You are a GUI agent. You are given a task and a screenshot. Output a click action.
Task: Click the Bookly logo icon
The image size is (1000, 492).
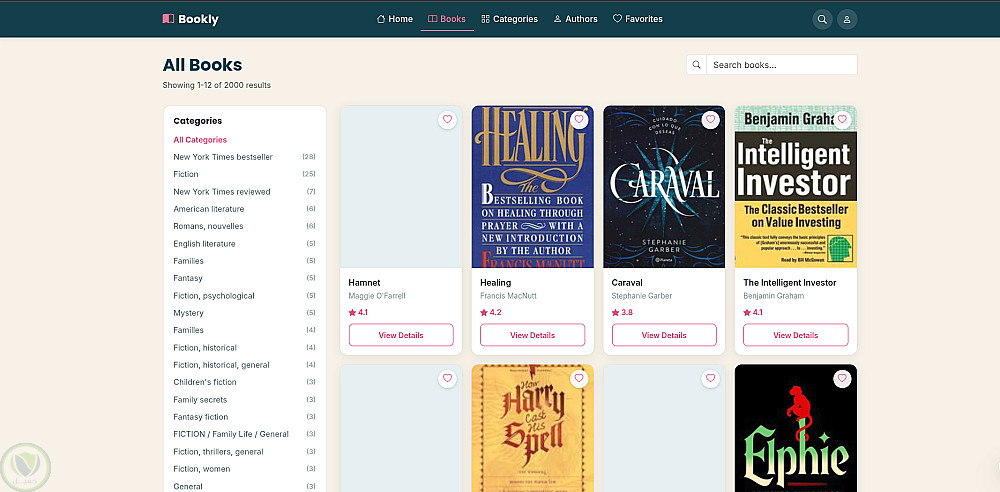(x=168, y=19)
